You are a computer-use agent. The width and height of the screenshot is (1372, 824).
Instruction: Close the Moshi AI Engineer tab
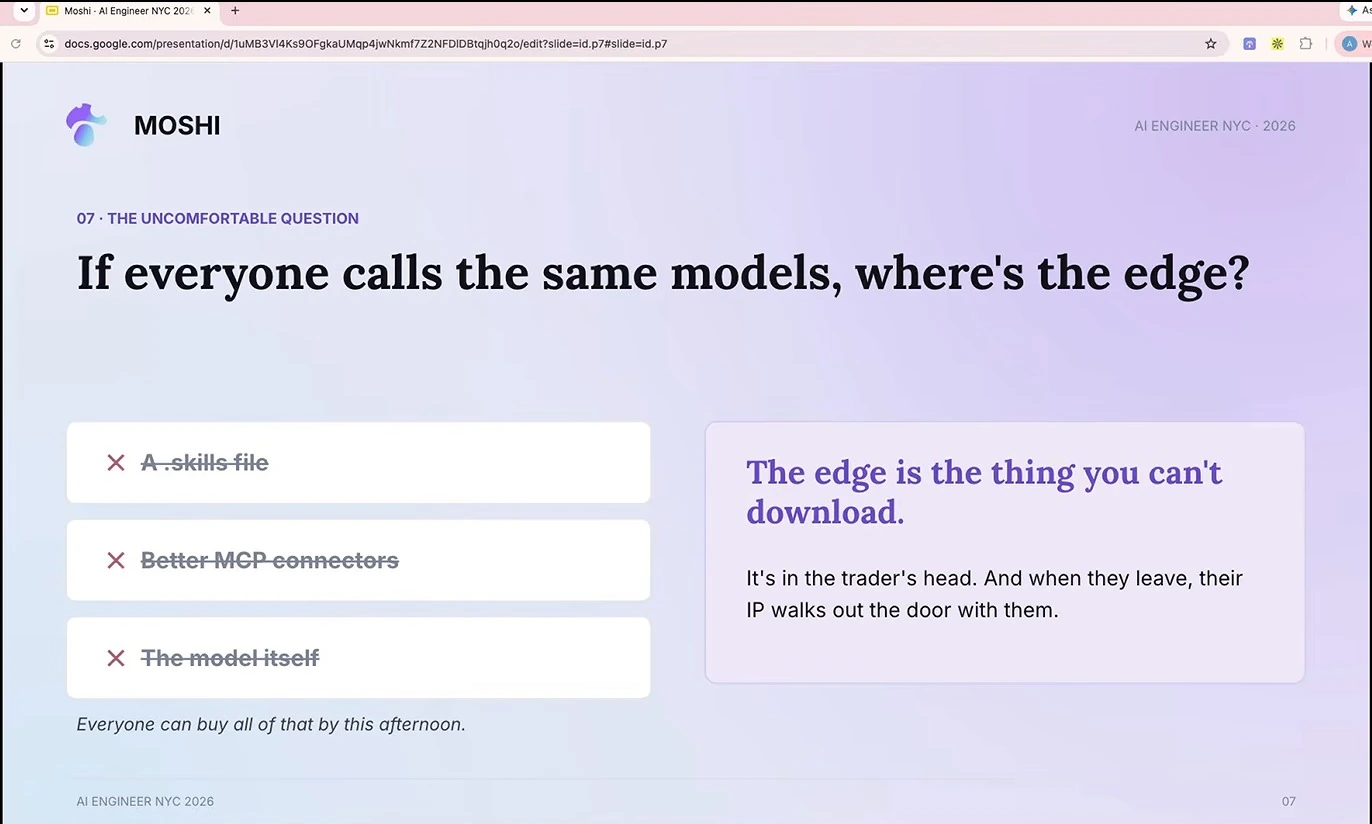pyautogui.click(x=207, y=11)
